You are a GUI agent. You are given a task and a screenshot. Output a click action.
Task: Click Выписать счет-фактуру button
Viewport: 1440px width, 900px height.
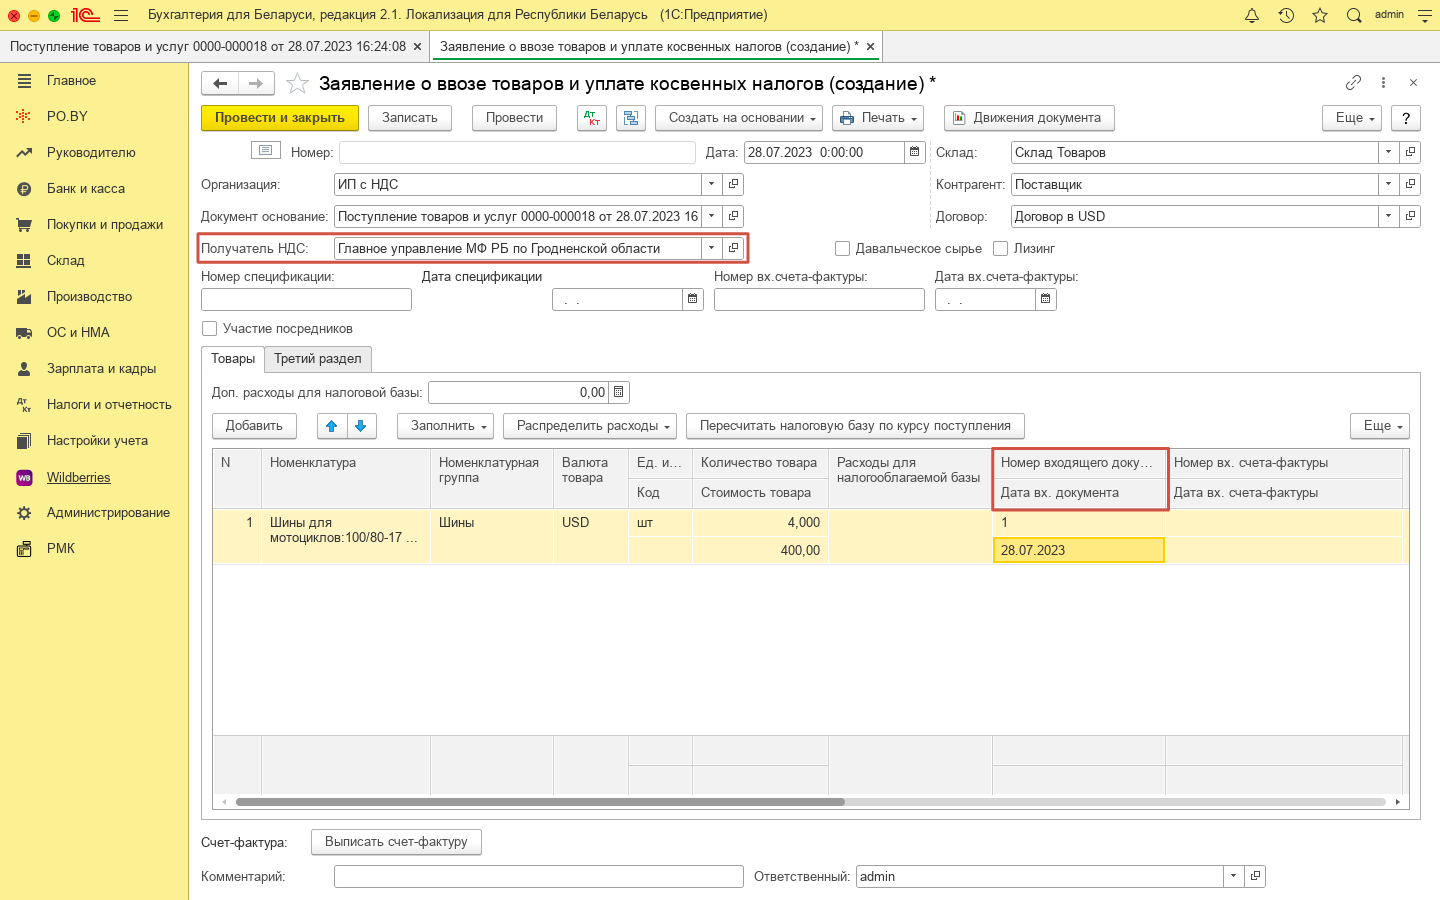pyautogui.click(x=396, y=842)
